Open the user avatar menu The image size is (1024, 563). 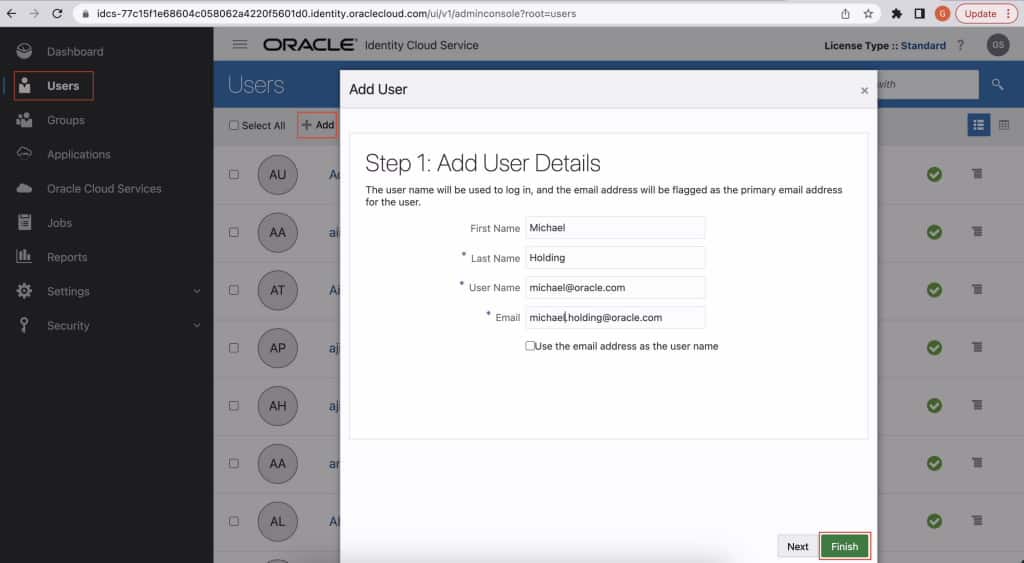click(997, 45)
